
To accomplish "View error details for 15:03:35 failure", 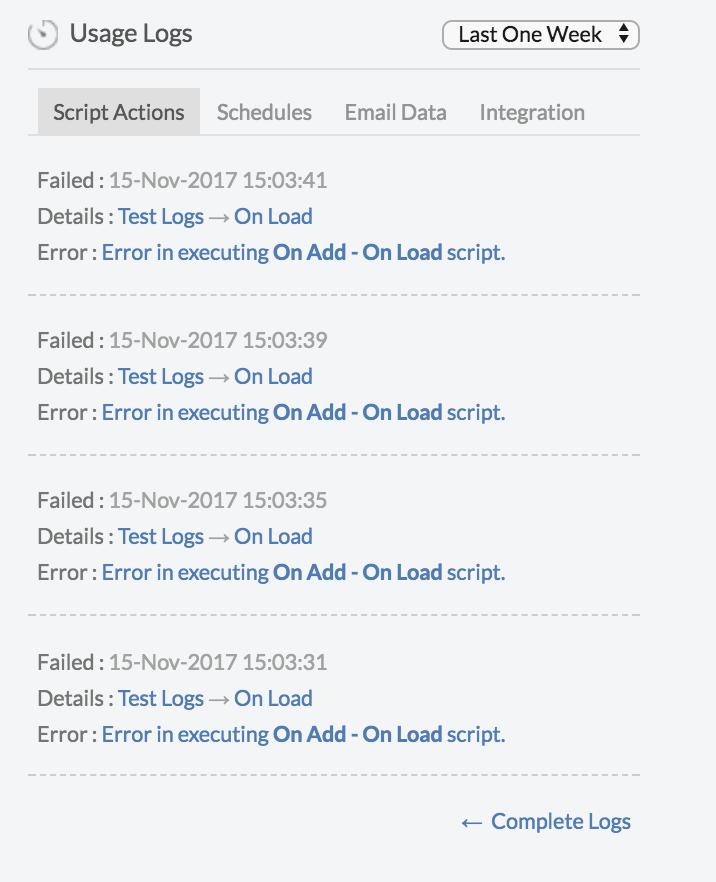I will pyautogui.click(x=304, y=573).
